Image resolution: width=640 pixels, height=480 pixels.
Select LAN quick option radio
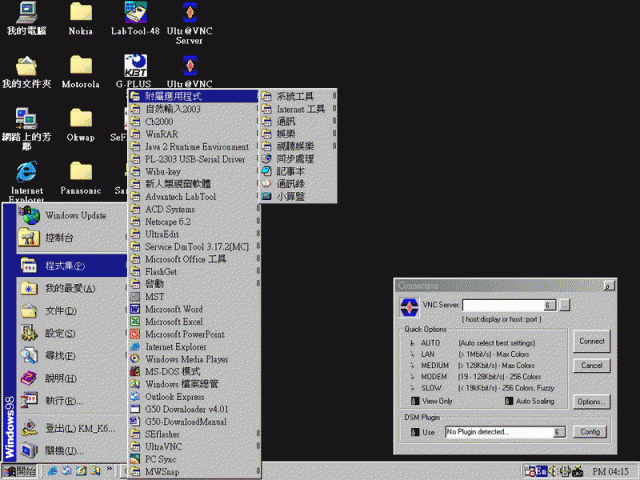pyautogui.click(x=412, y=354)
